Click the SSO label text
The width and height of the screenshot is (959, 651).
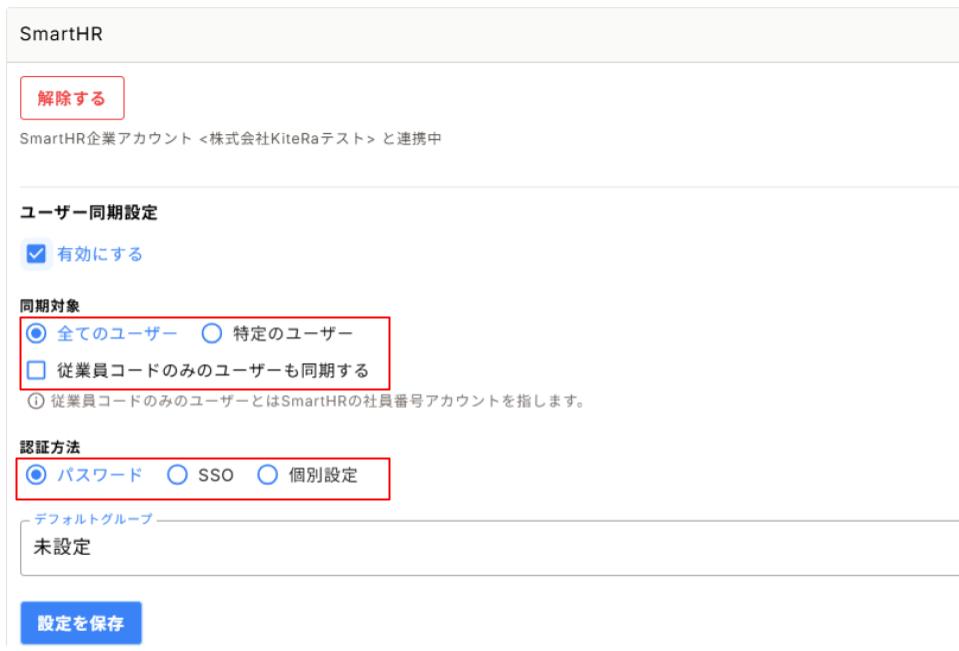coord(216,475)
